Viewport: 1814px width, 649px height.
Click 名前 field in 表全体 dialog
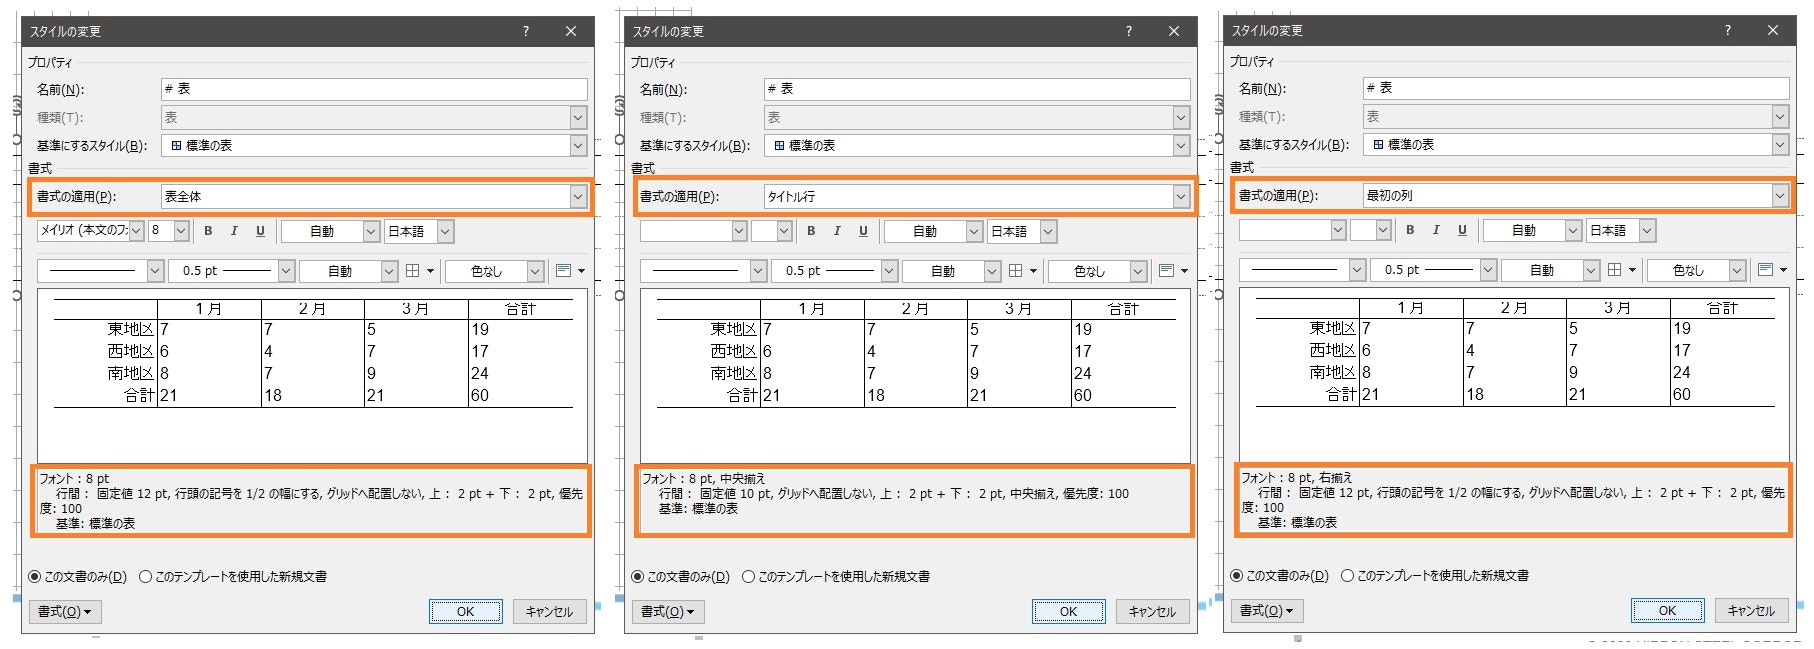tap(374, 90)
